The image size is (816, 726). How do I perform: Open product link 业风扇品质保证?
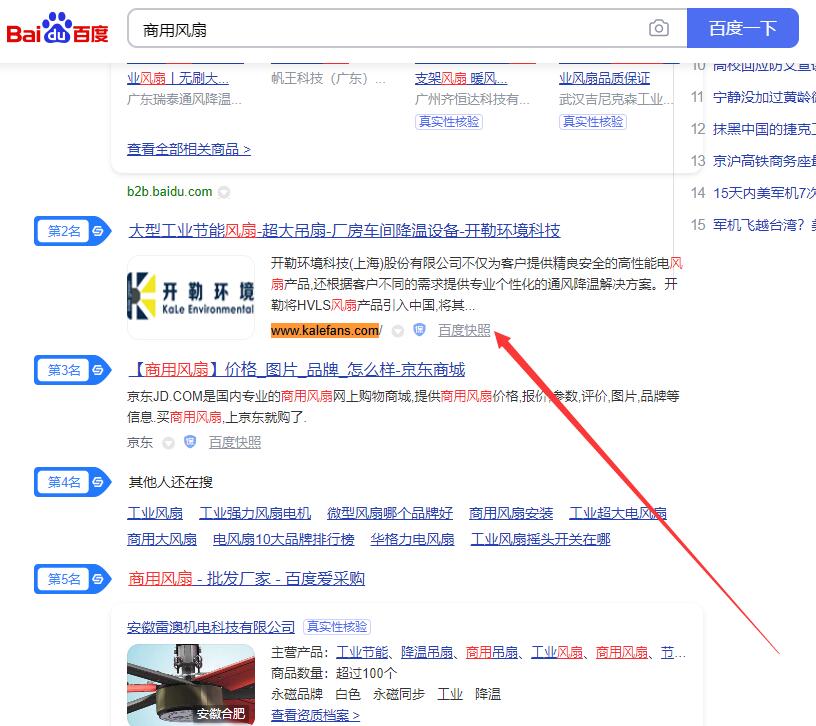(605, 79)
